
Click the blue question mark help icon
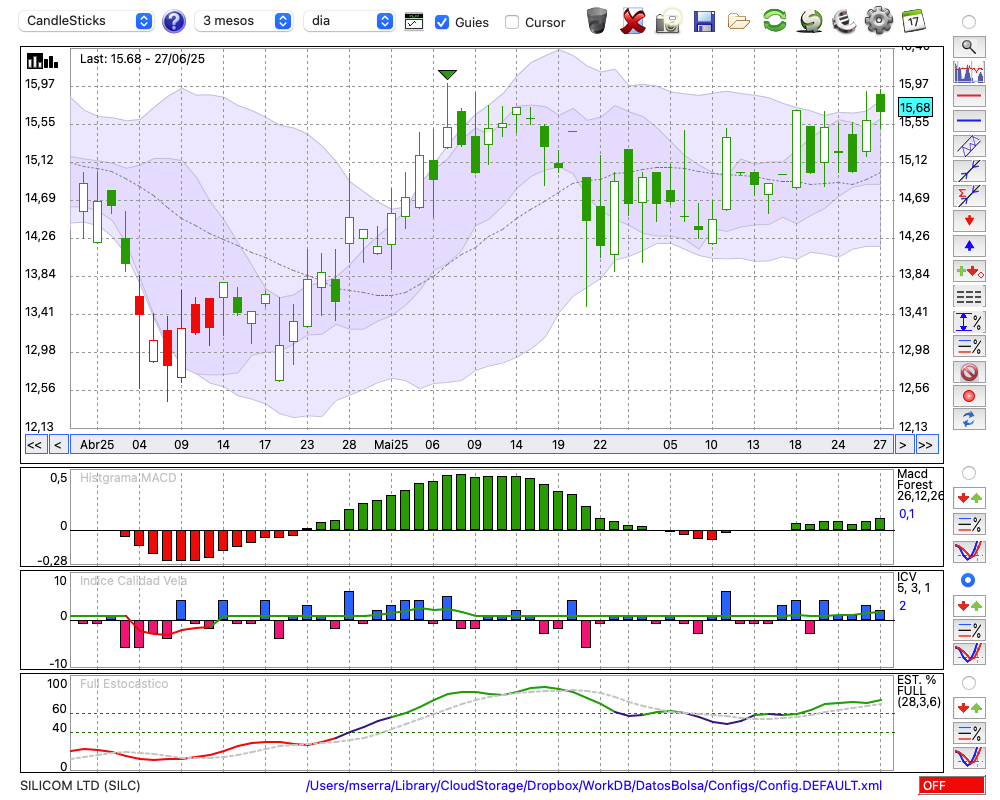tap(173, 21)
